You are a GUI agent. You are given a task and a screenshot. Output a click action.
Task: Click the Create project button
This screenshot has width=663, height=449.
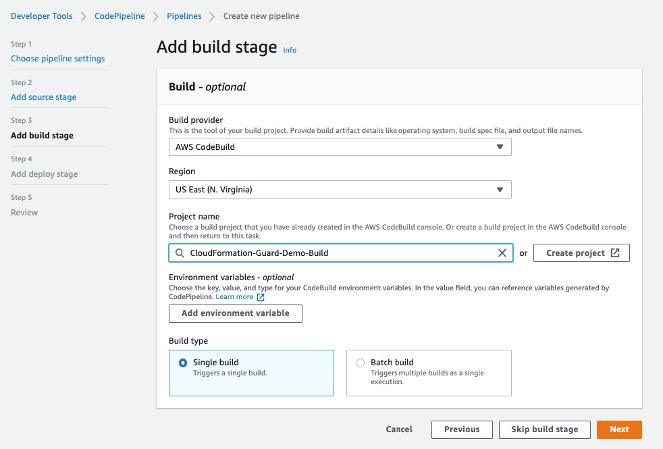point(581,253)
